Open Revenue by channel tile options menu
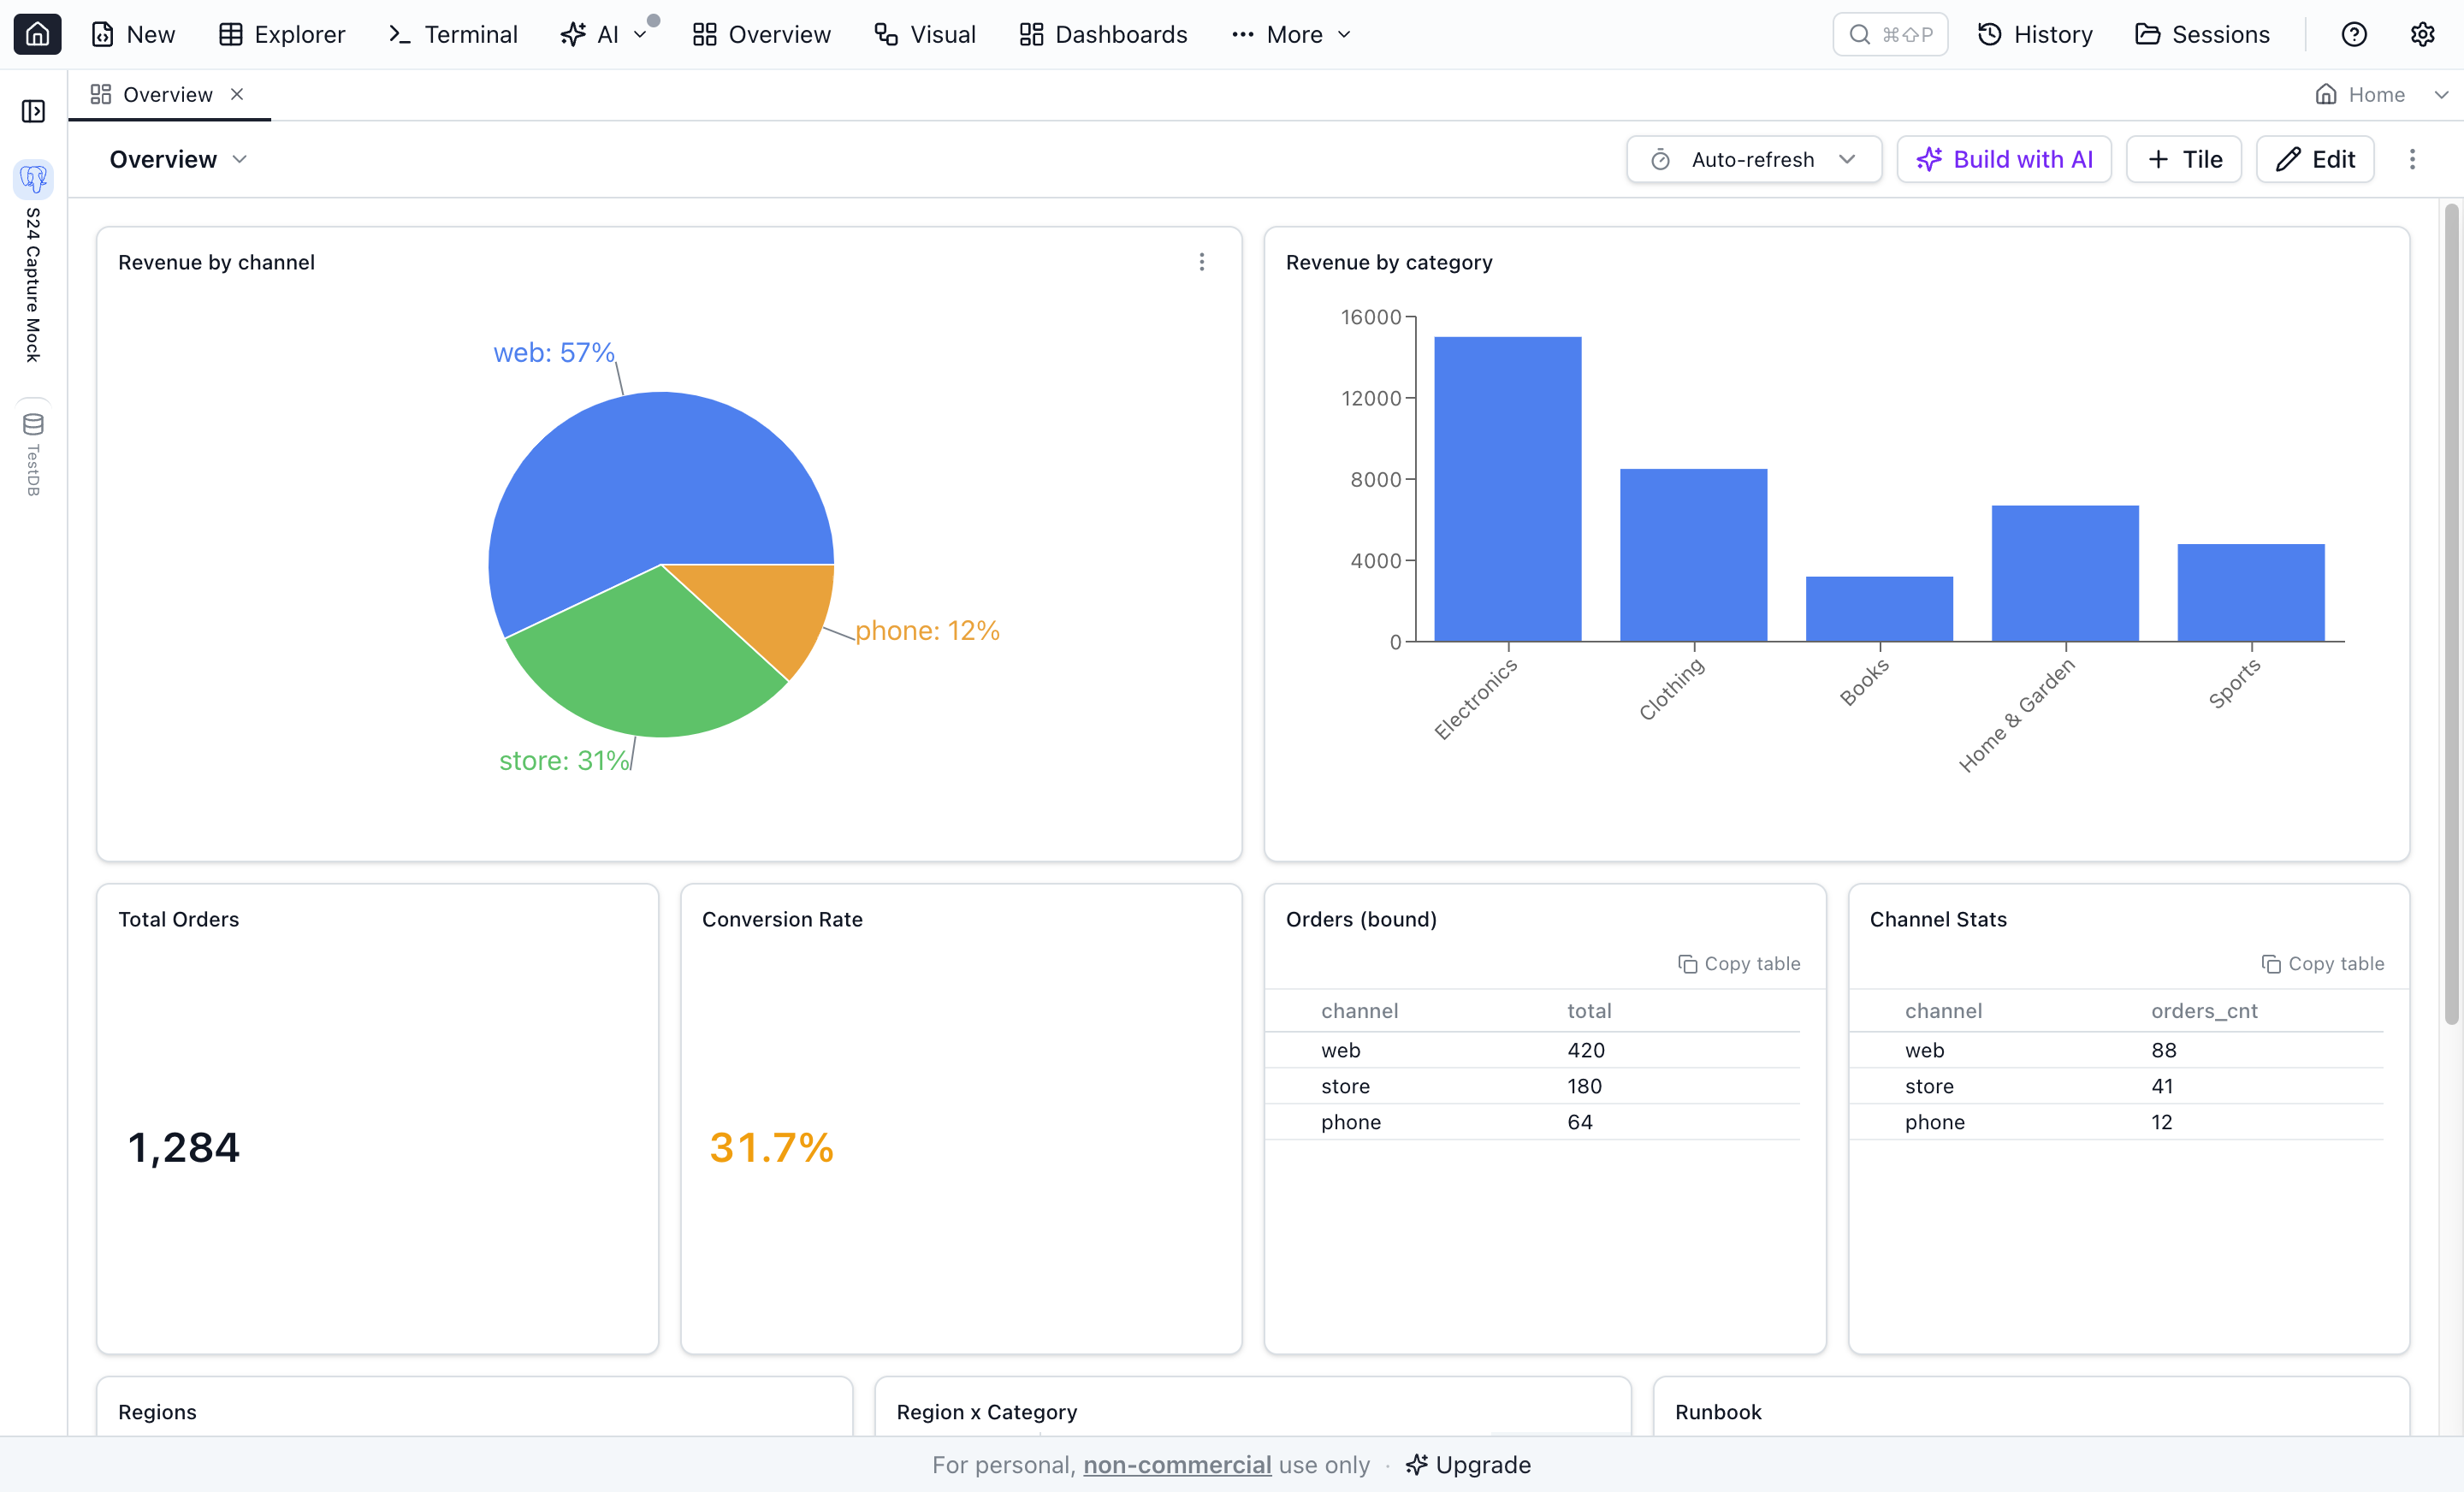The height and width of the screenshot is (1492, 2464). pos(1202,262)
